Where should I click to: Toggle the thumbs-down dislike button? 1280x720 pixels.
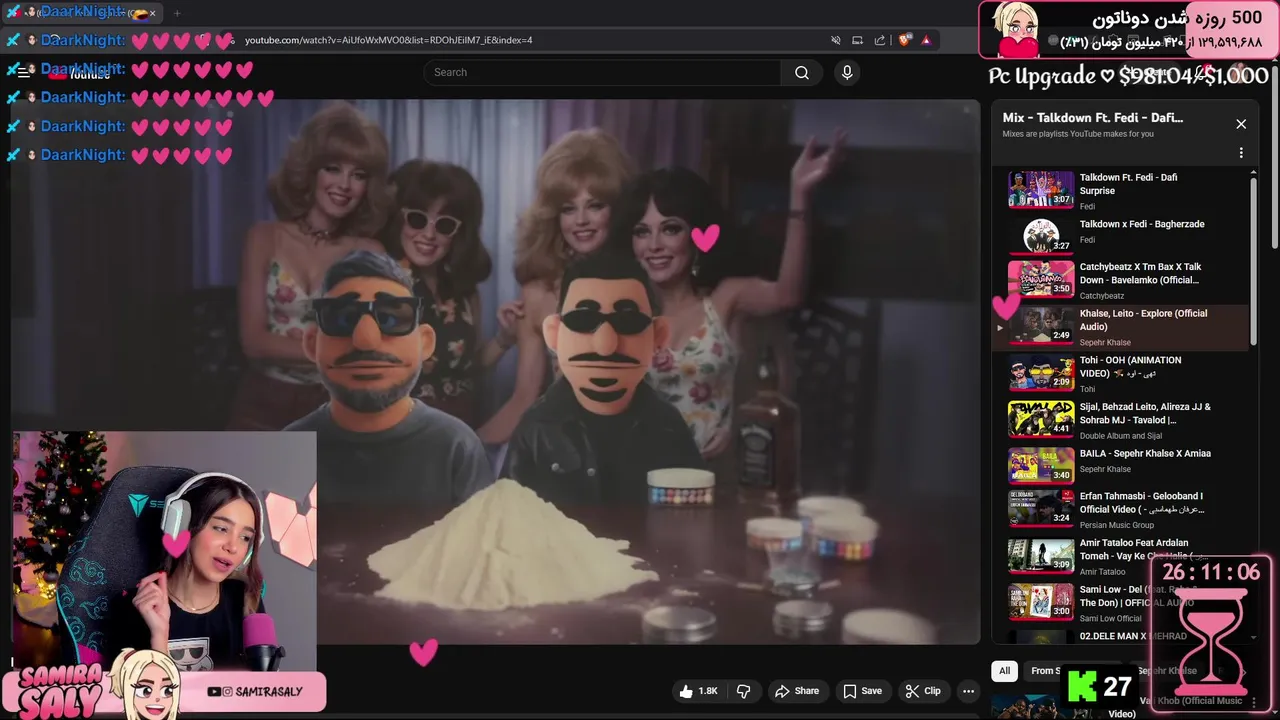743,691
